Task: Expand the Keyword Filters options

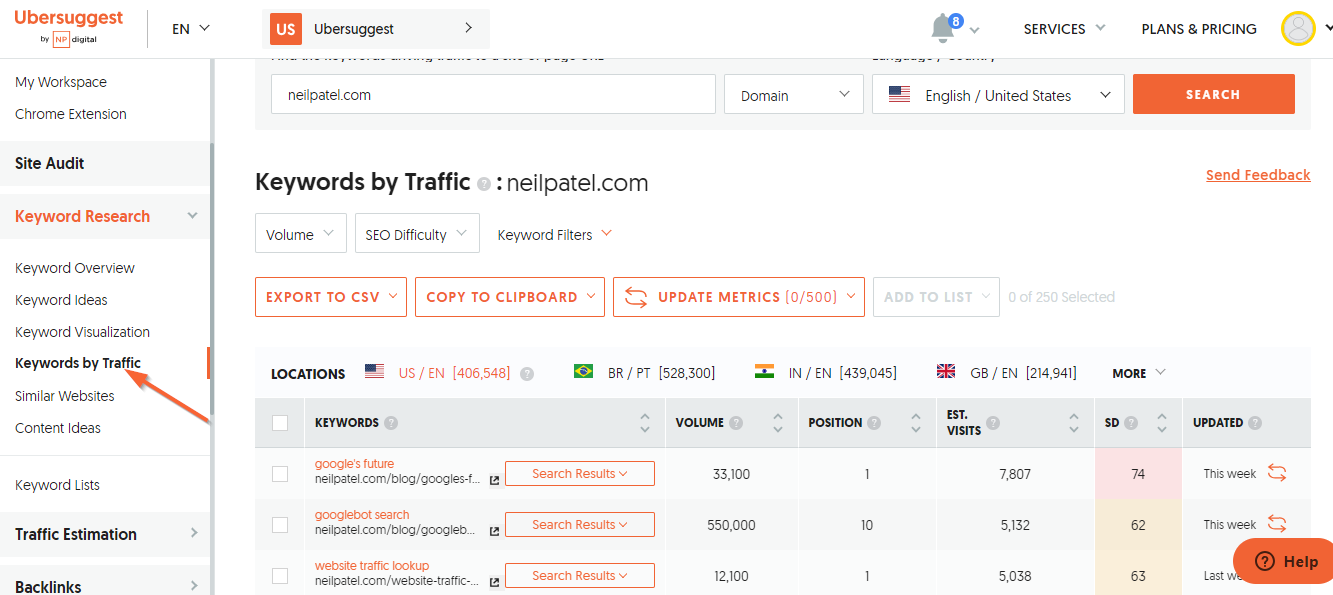Action: pos(554,235)
